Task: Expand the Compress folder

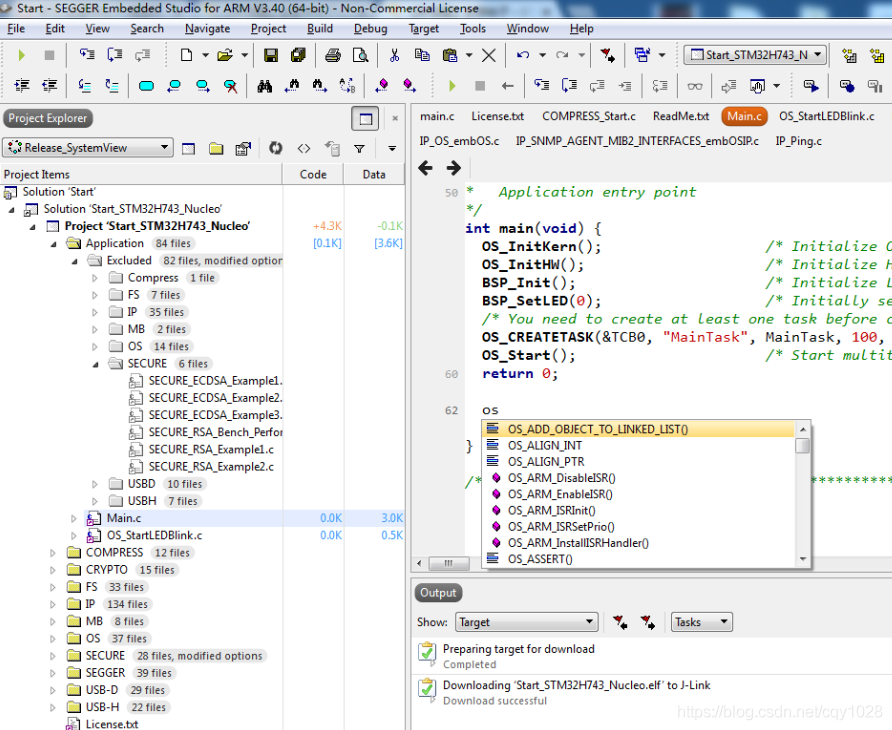Action: coord(95,278)
